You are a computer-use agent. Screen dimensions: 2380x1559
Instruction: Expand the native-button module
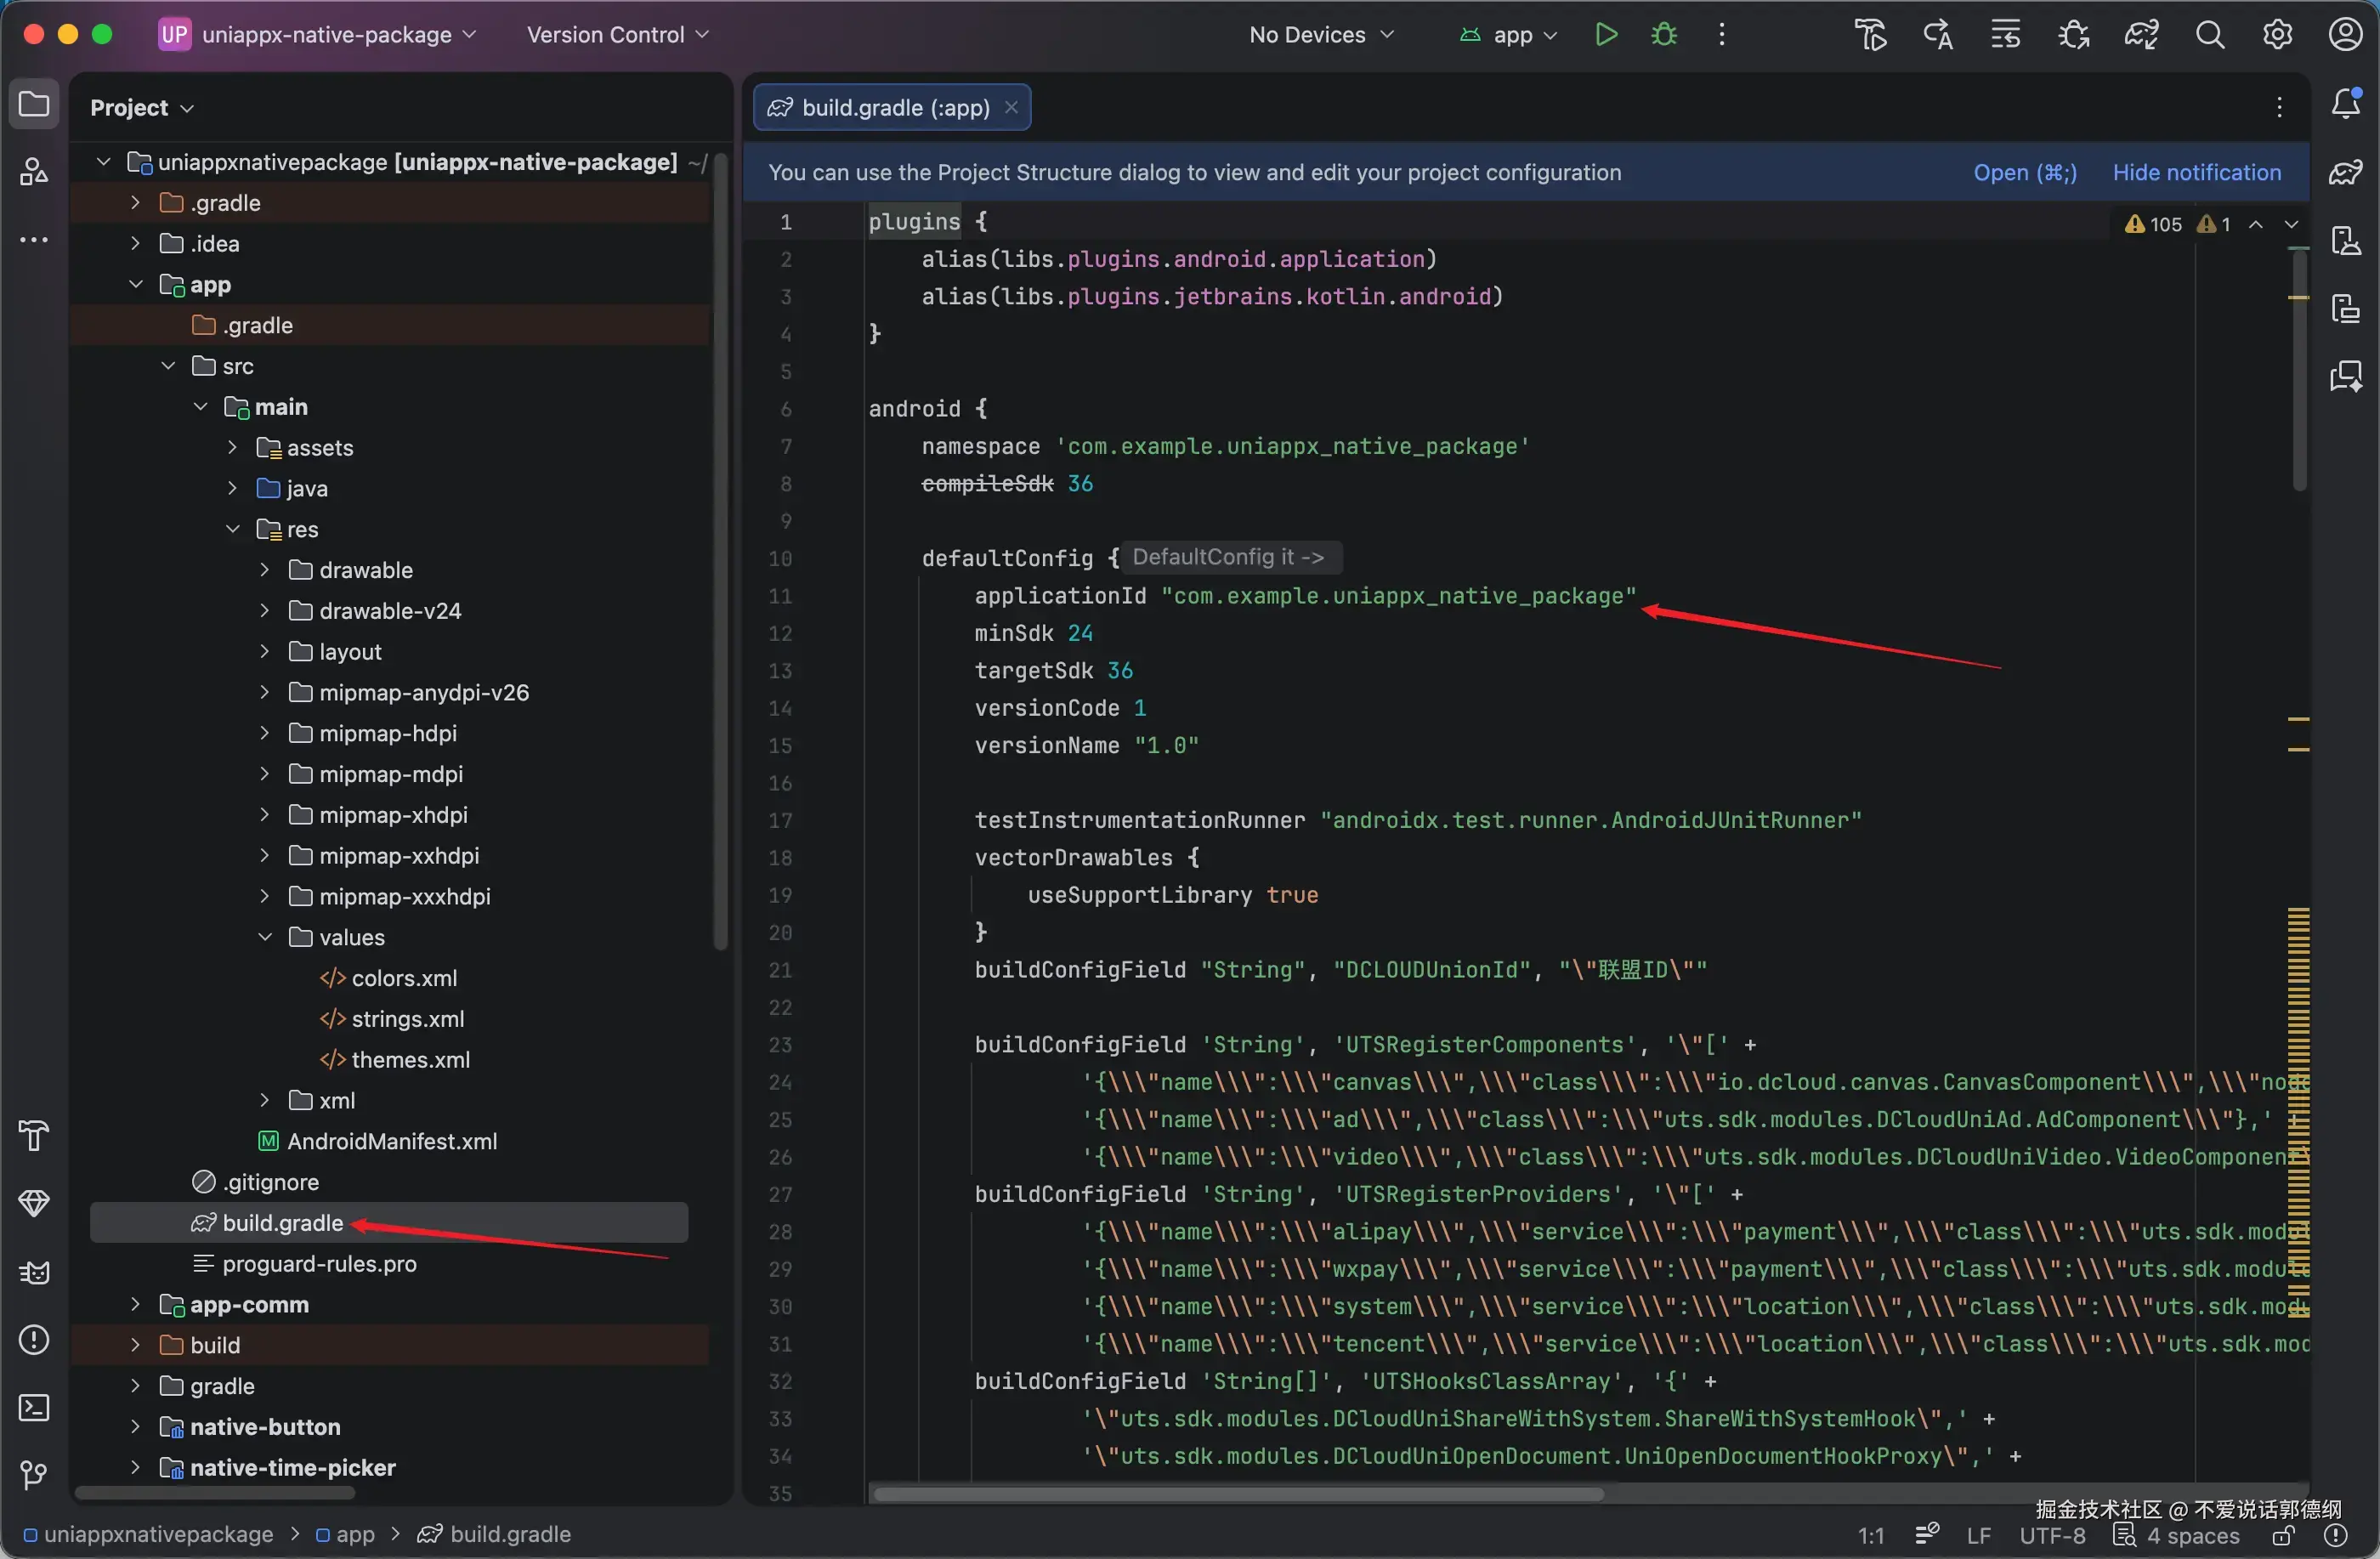click(x=136, y=1427)
